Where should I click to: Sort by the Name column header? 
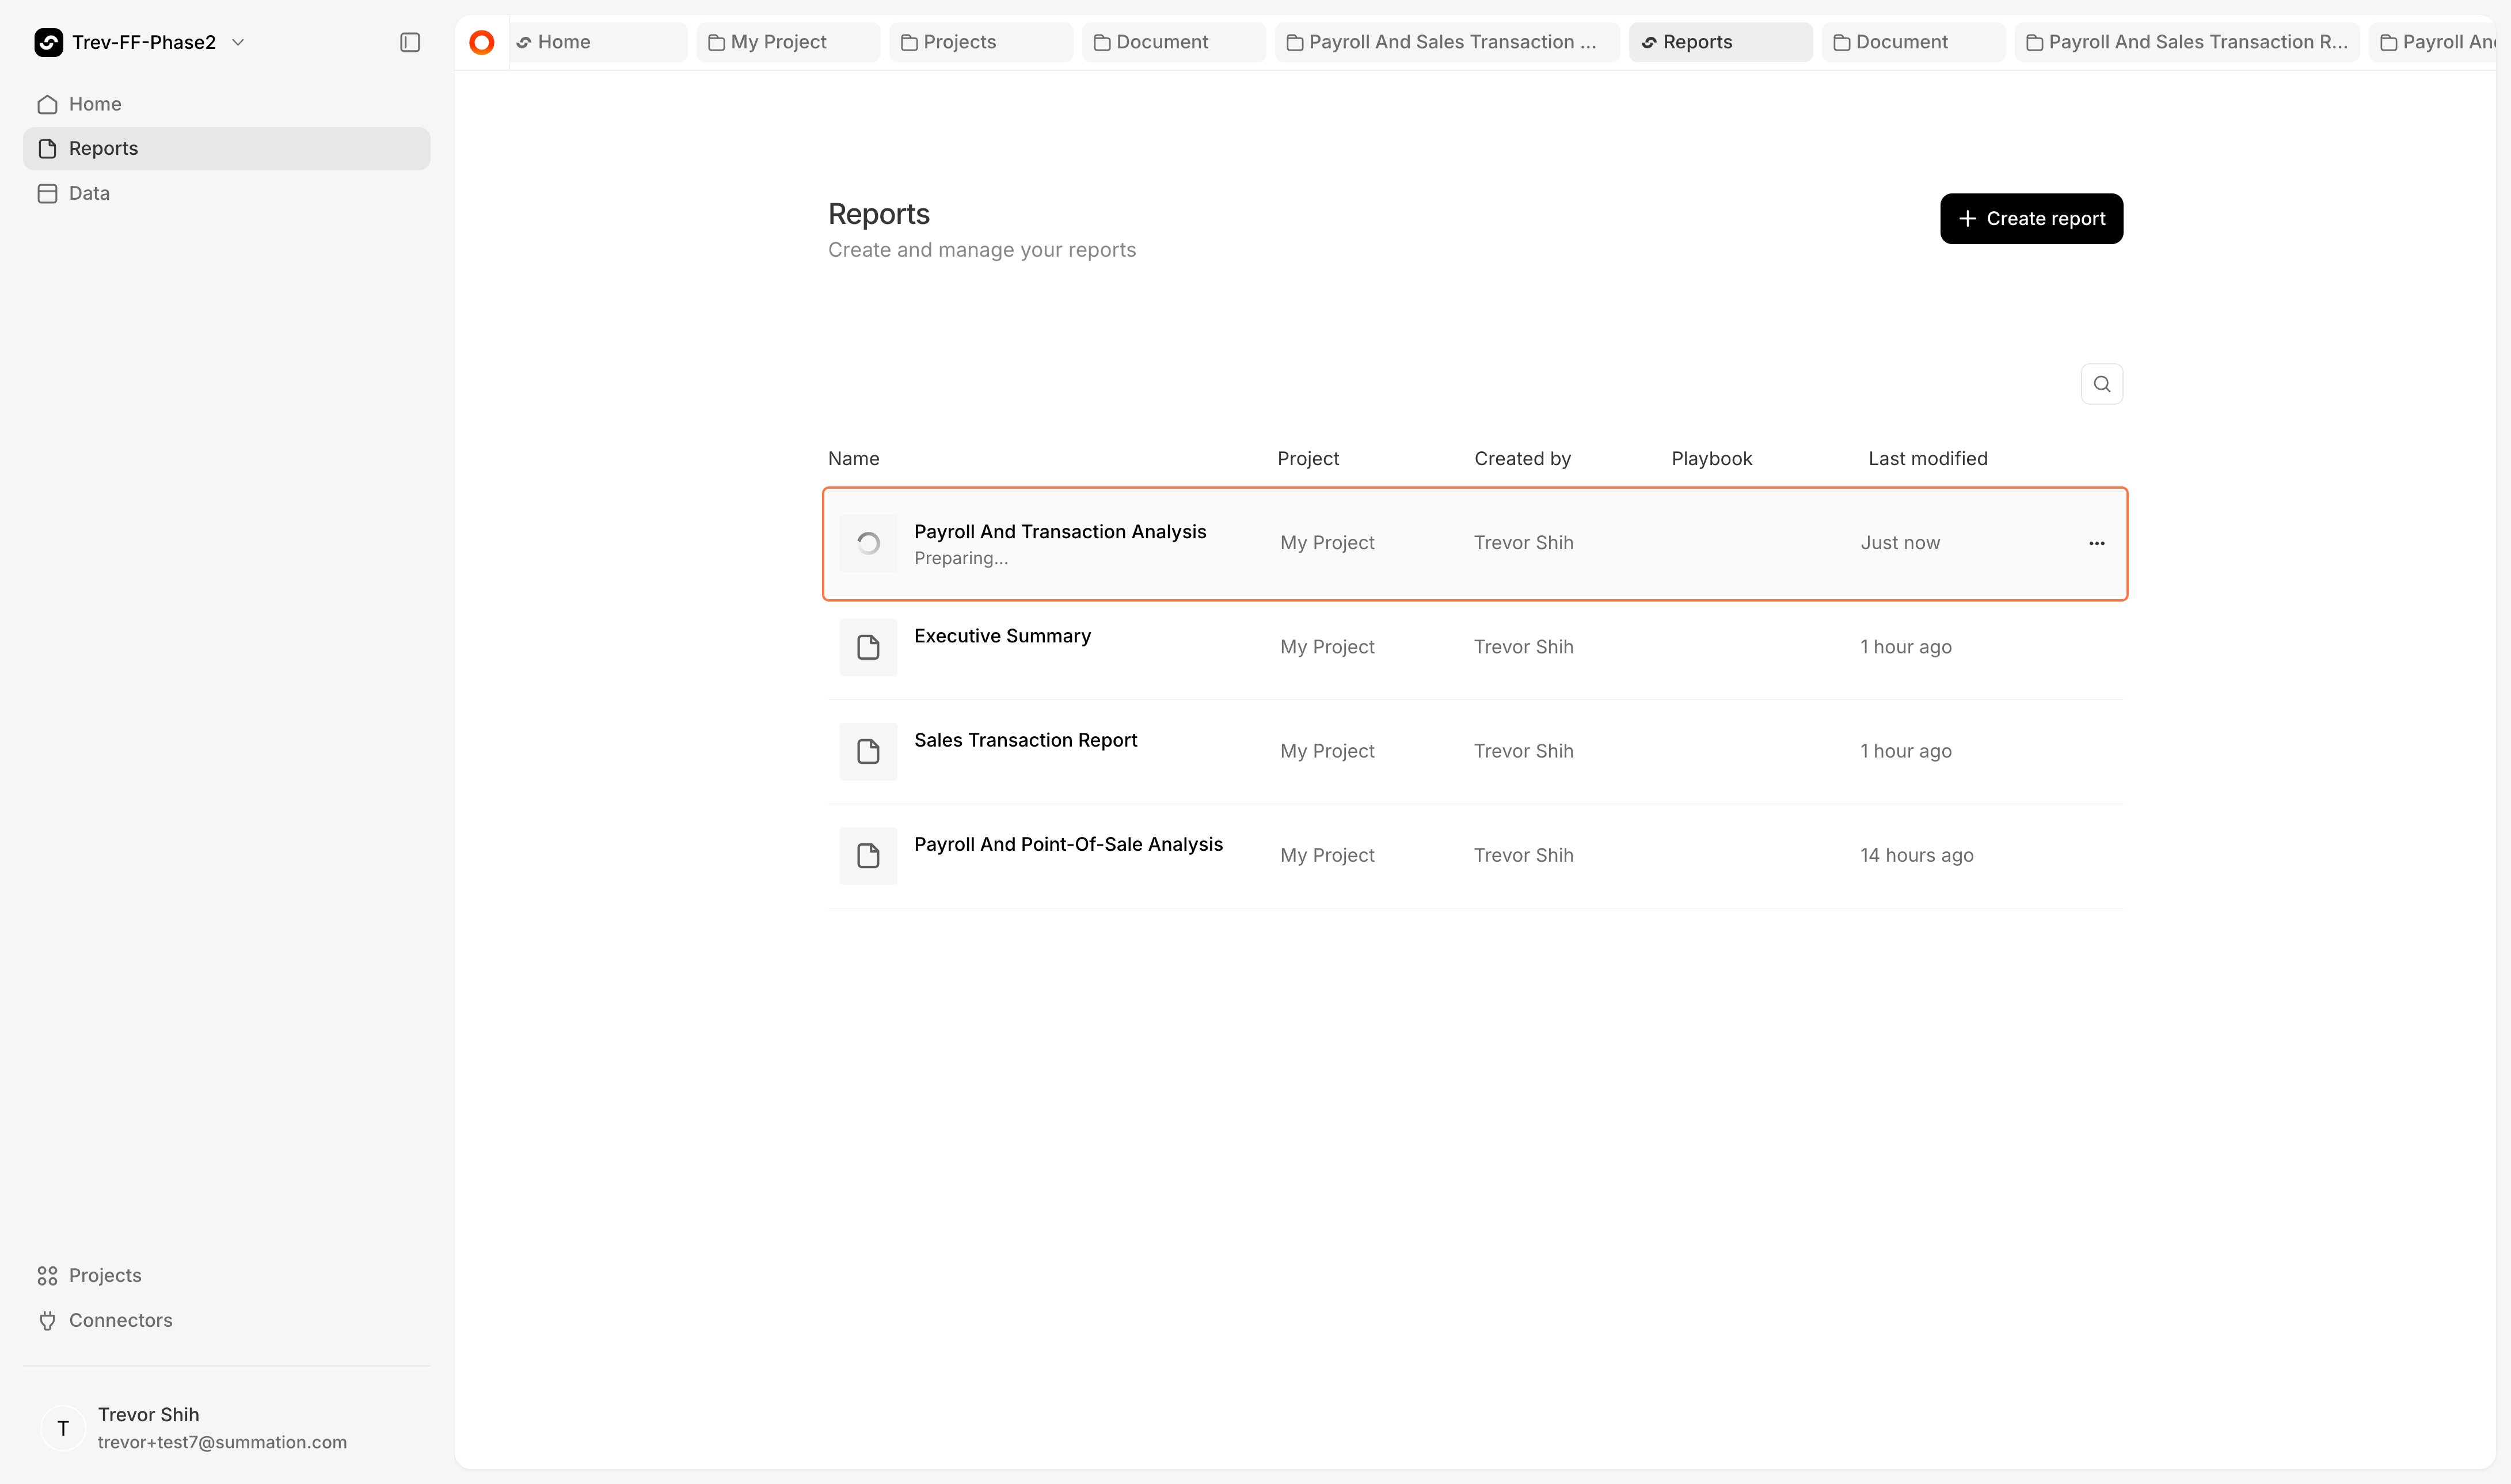(853, 458)
